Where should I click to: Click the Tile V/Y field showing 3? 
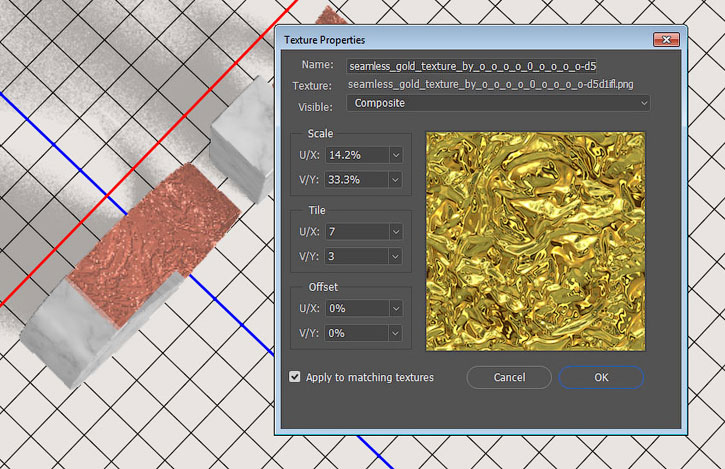357,256
